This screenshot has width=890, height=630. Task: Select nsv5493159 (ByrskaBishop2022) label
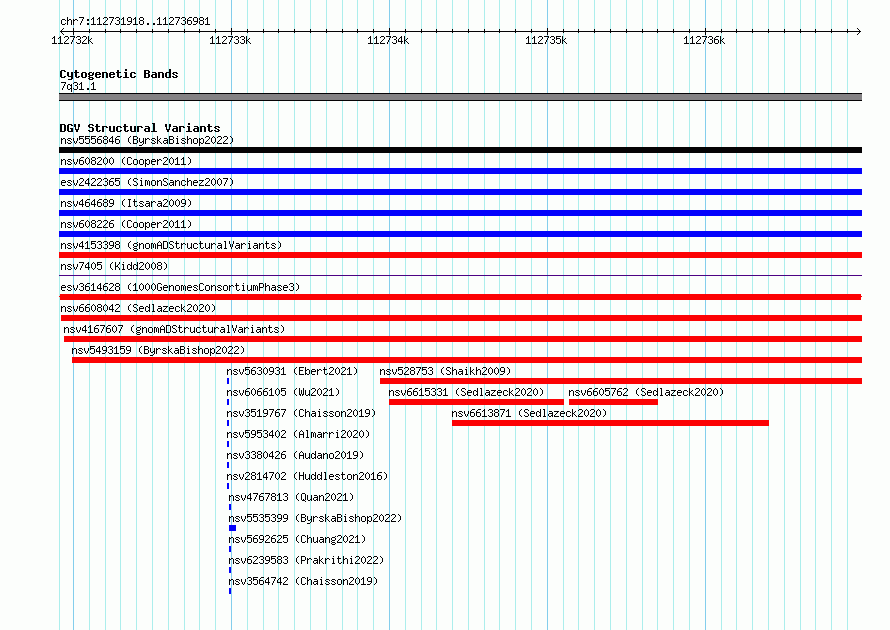tap(158, 350)
